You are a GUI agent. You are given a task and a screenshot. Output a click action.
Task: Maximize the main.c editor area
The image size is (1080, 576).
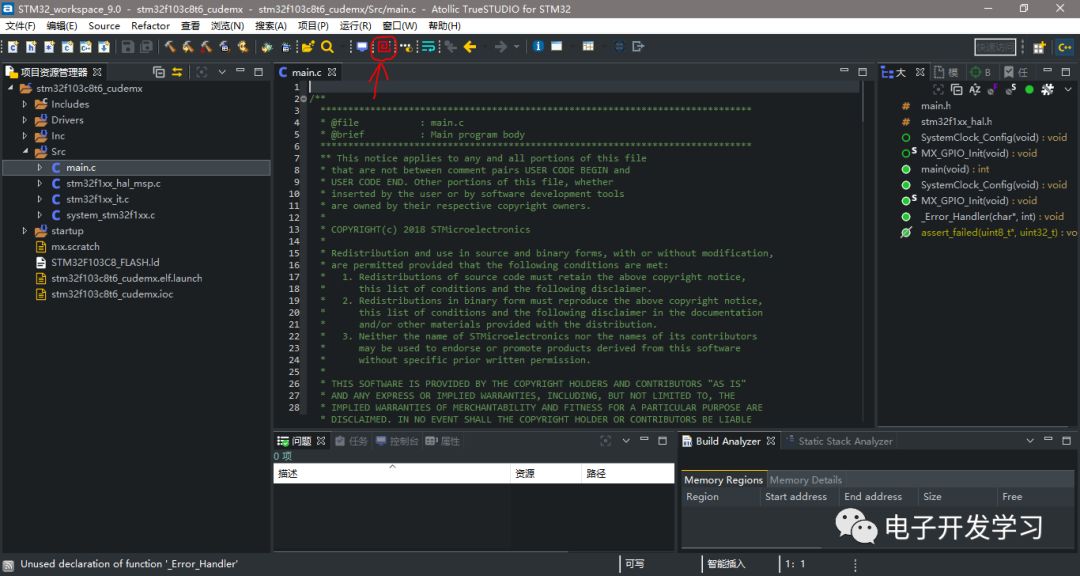coord(862,72)
